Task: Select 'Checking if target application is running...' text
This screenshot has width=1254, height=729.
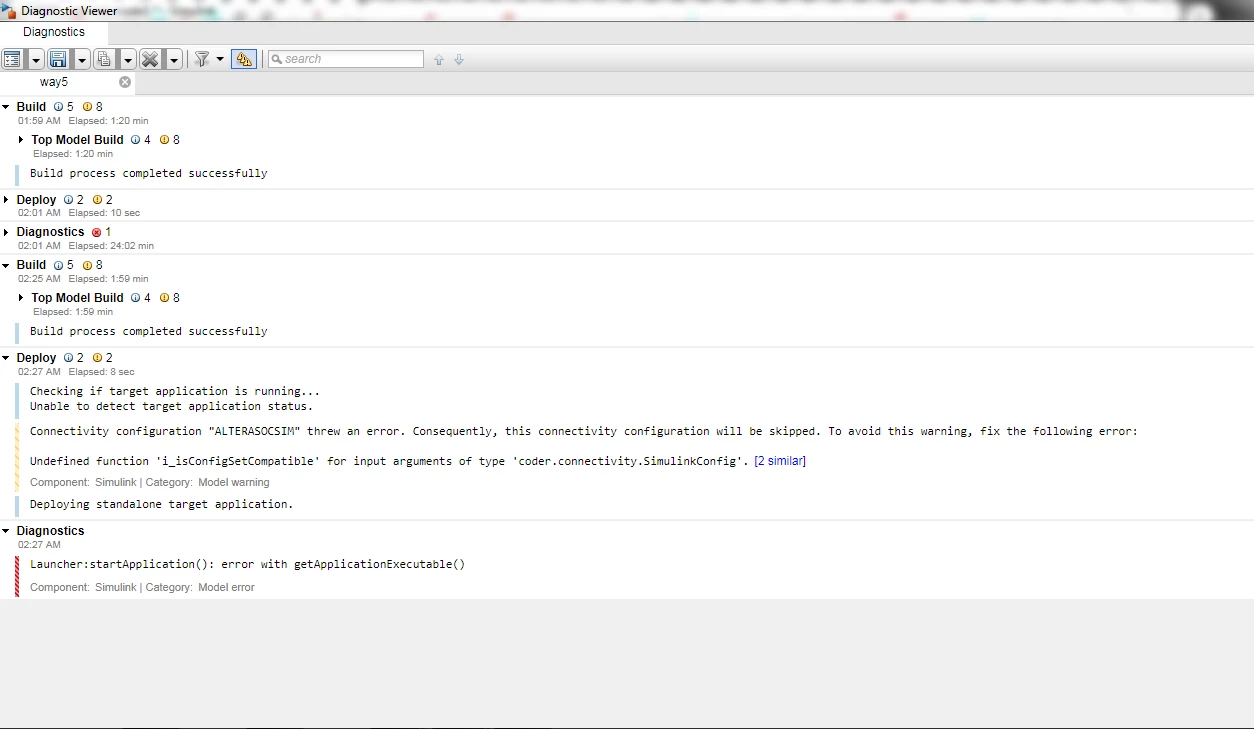Action: point(175,391)
